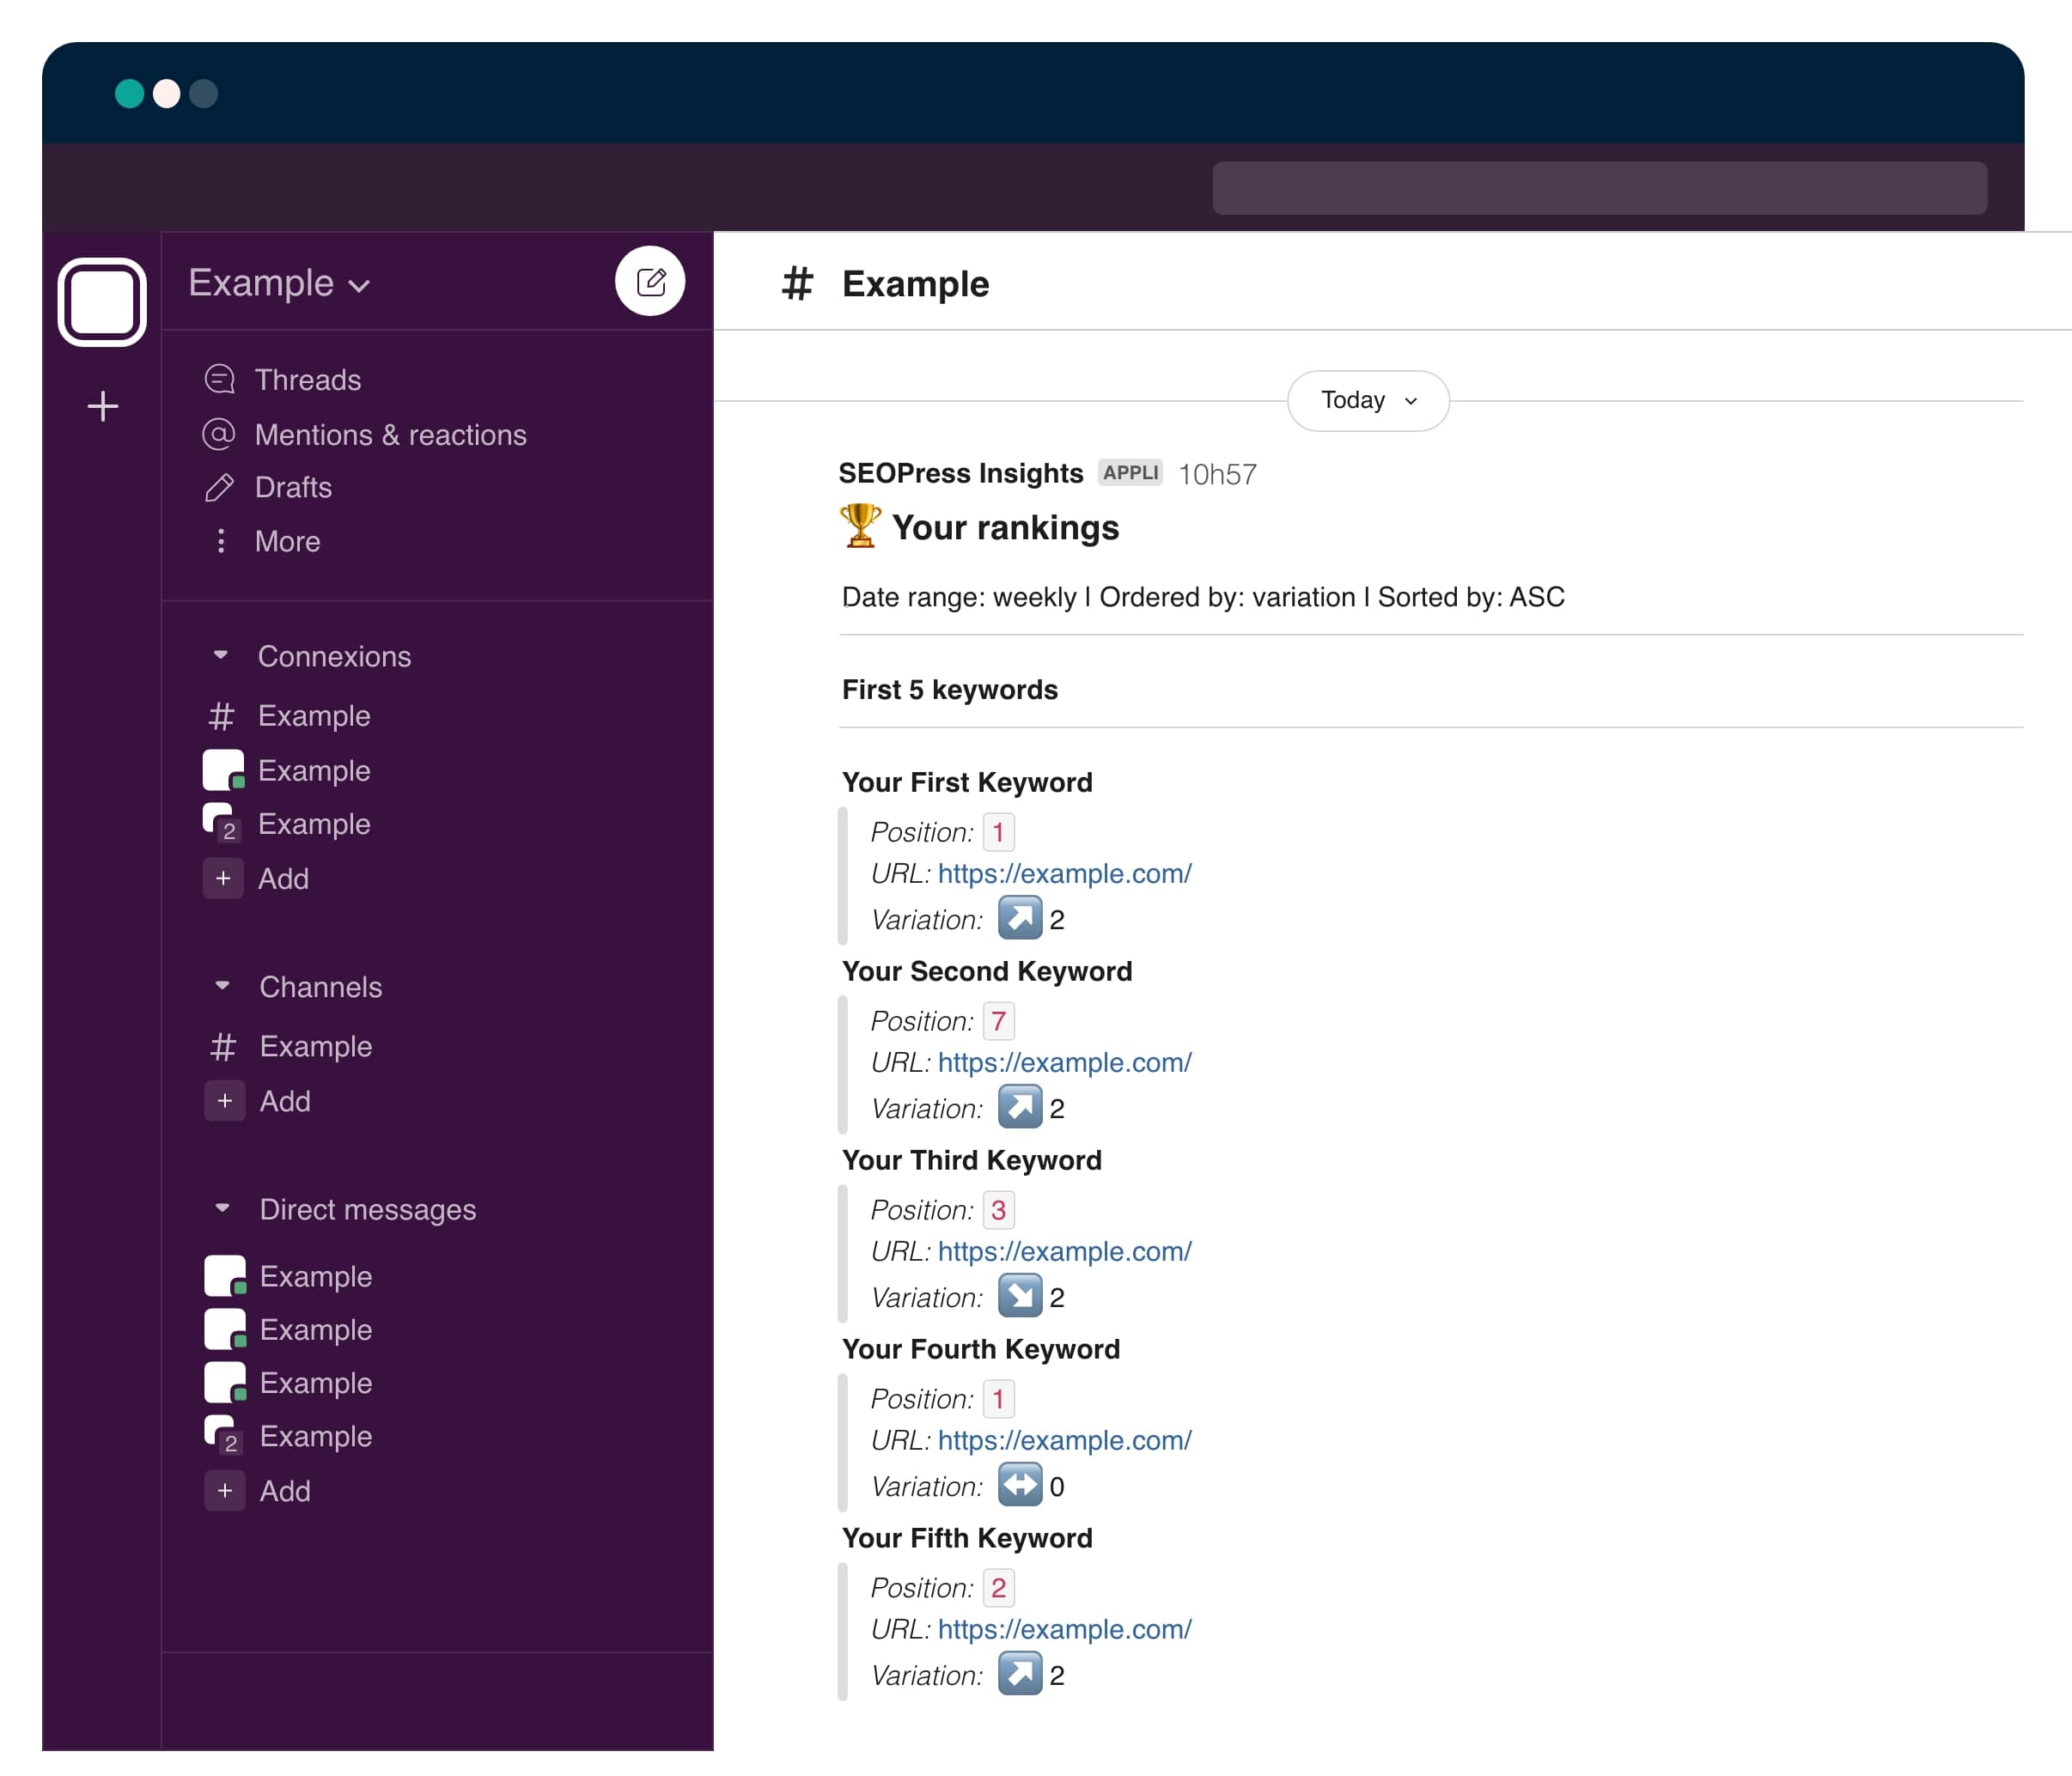Click first avatar under Direct messages
The height and width of the screenshot is (1776, 2072).
click(225, 1276)
